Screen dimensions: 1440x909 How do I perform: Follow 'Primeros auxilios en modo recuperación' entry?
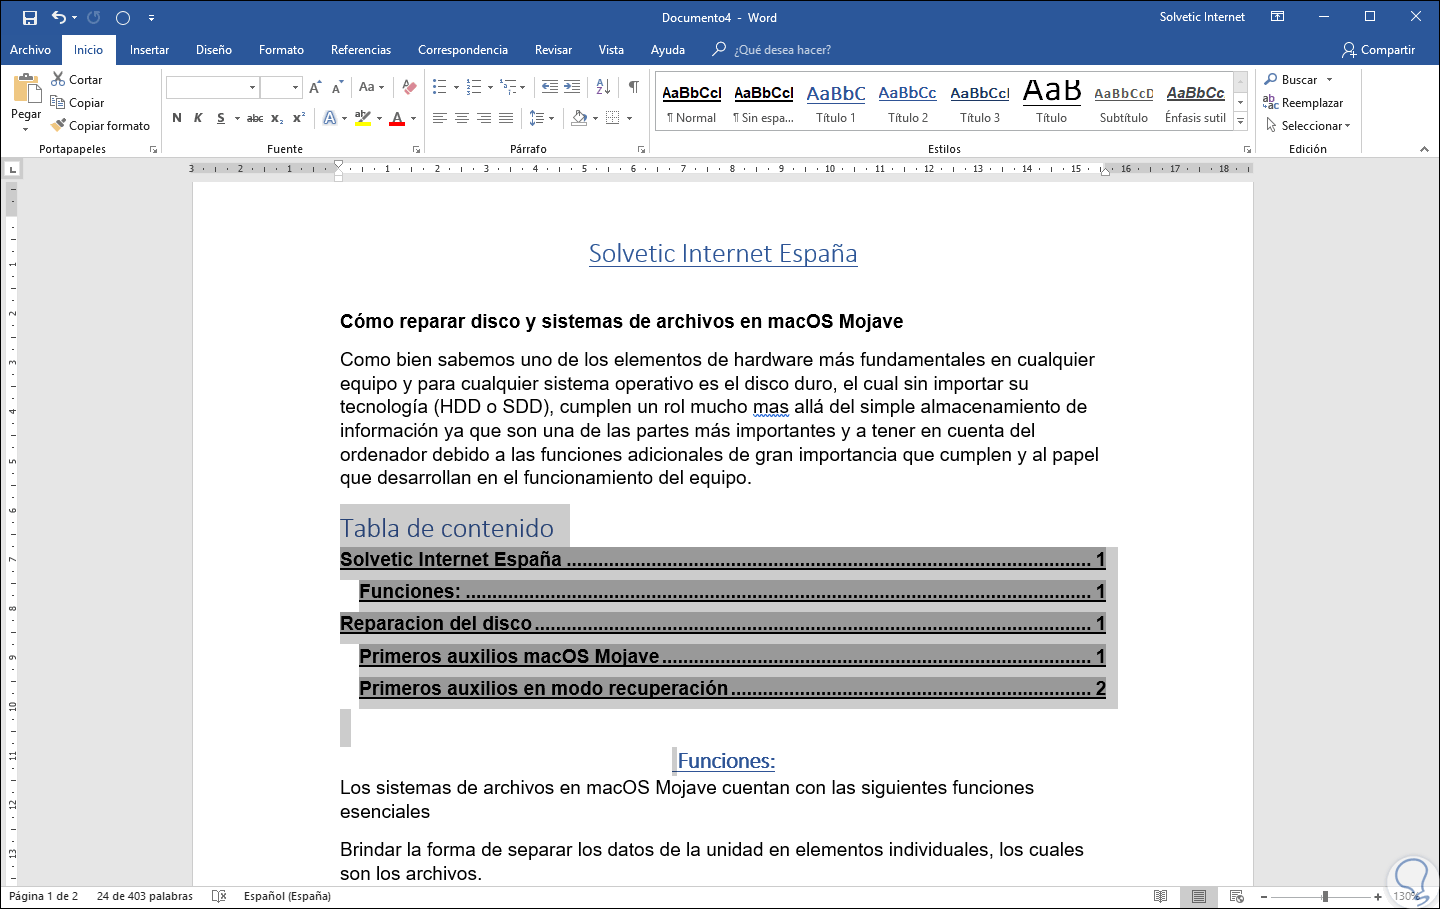coord(733,689)
